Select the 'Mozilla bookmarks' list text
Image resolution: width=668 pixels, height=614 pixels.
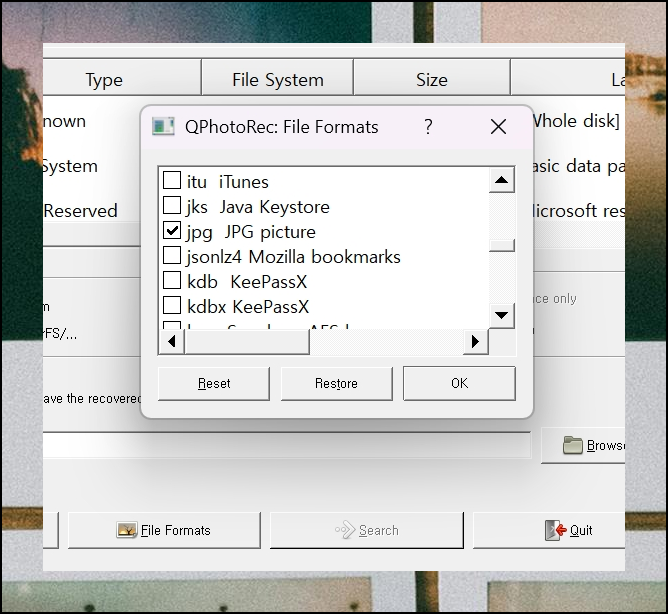click(325, 257)
